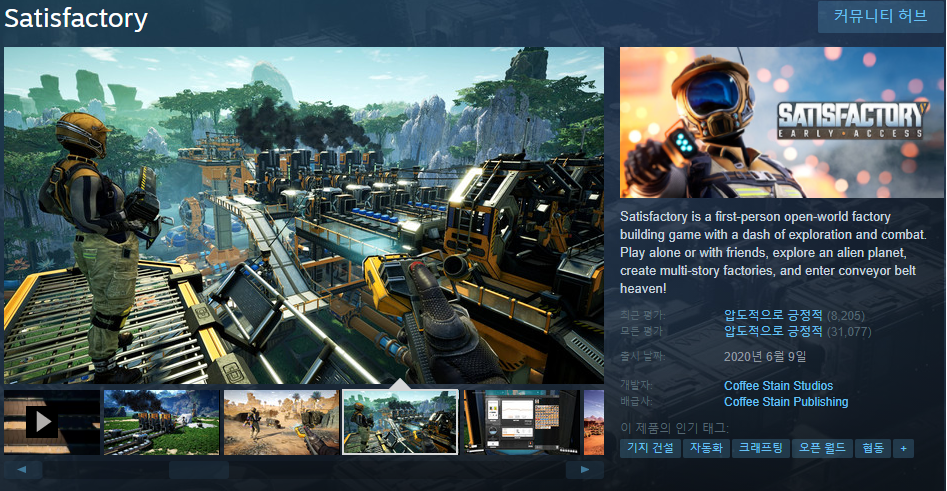Select the build menu interface screenshot thumbnail

point(522,422)
